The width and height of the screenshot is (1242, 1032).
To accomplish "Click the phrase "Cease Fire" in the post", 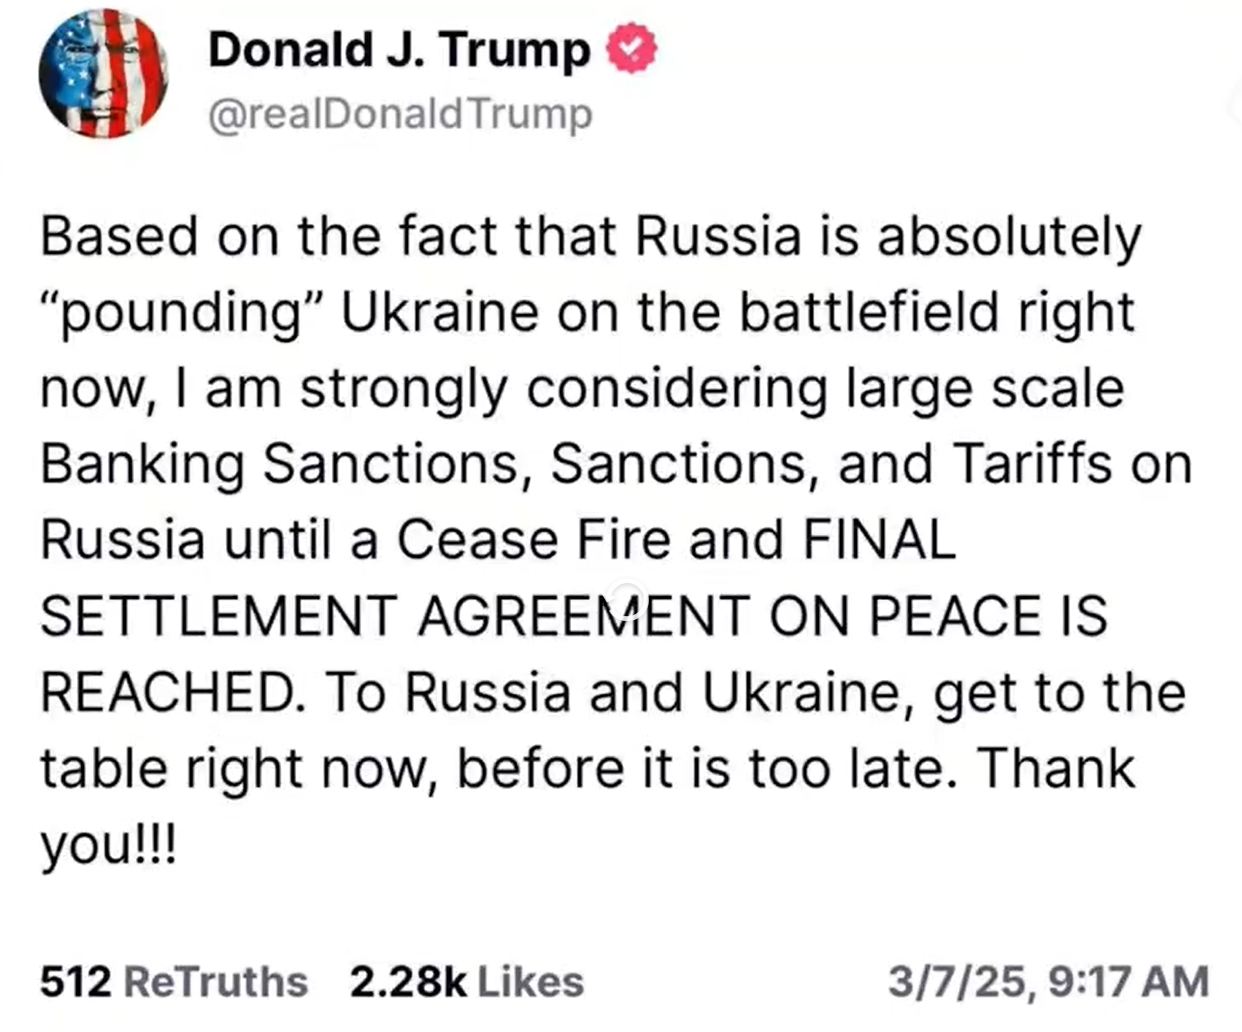I will (533, 540).
